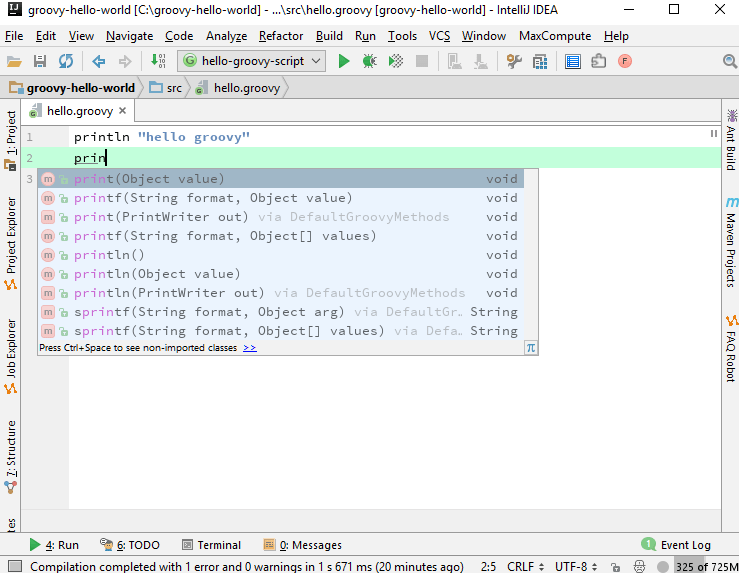The image size is (739, 573).
Task: Click the pause analysis icon at editor right
Action: pos(714,134)
